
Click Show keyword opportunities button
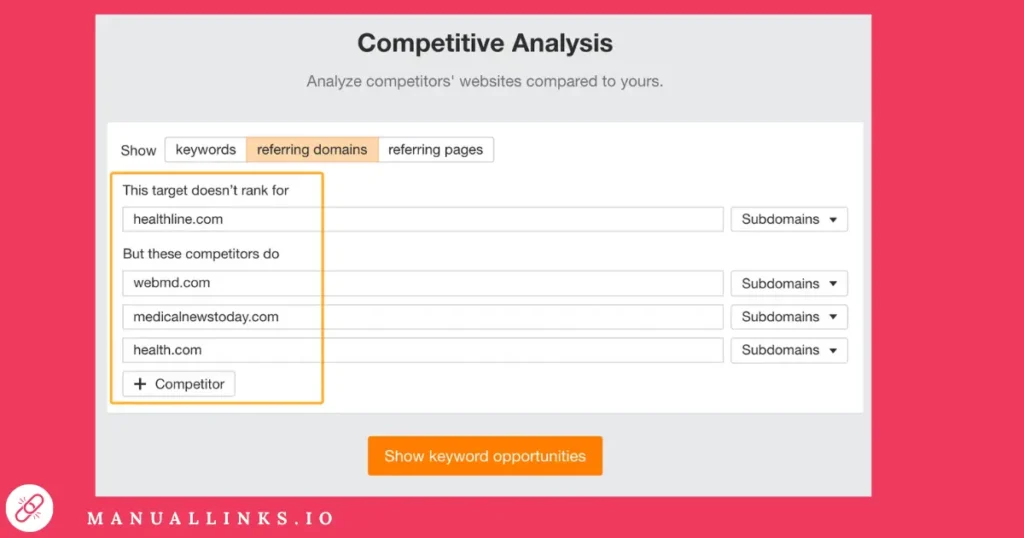(x=485, y=456)
